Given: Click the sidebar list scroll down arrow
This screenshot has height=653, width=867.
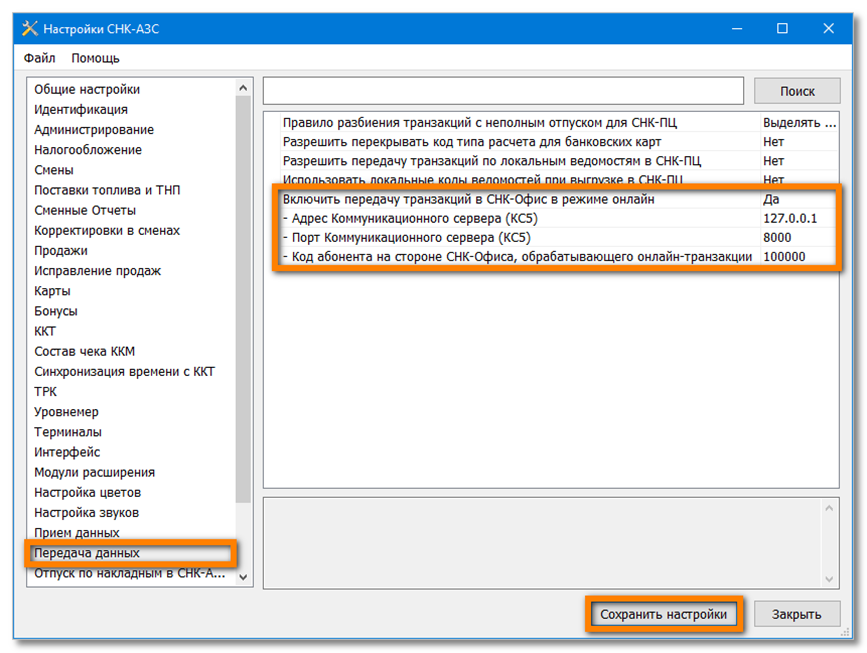Looking at the screenshot, I should 245,576.
